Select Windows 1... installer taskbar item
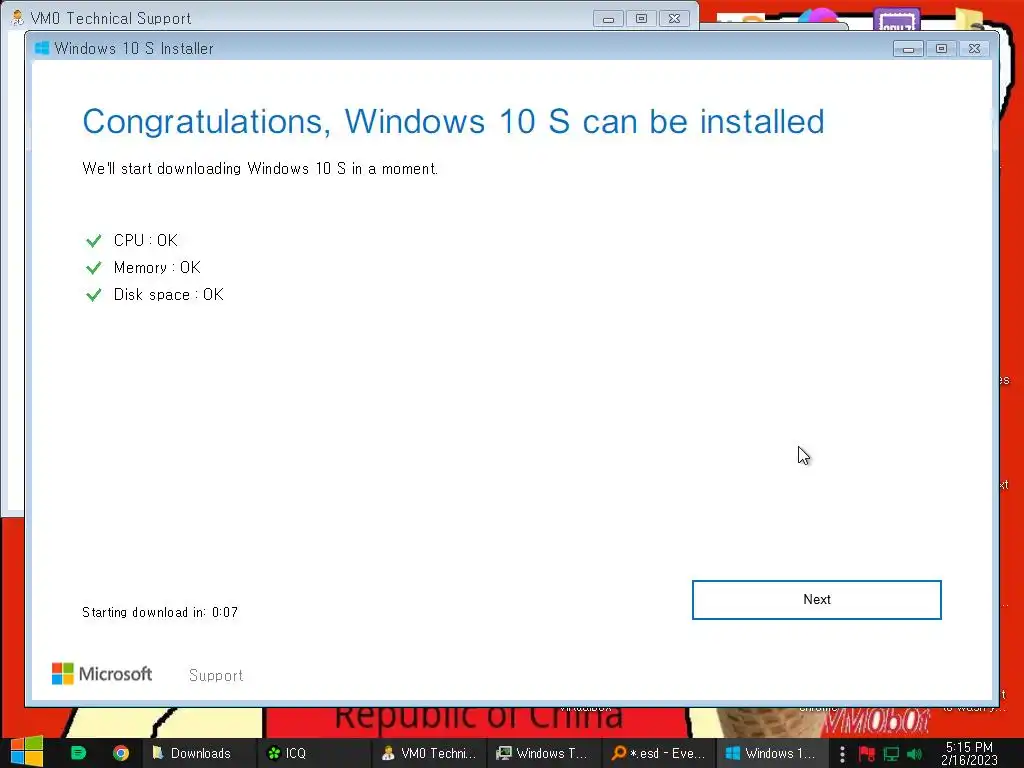This screenshot has width=1024, height=768. tap(772, 753)
